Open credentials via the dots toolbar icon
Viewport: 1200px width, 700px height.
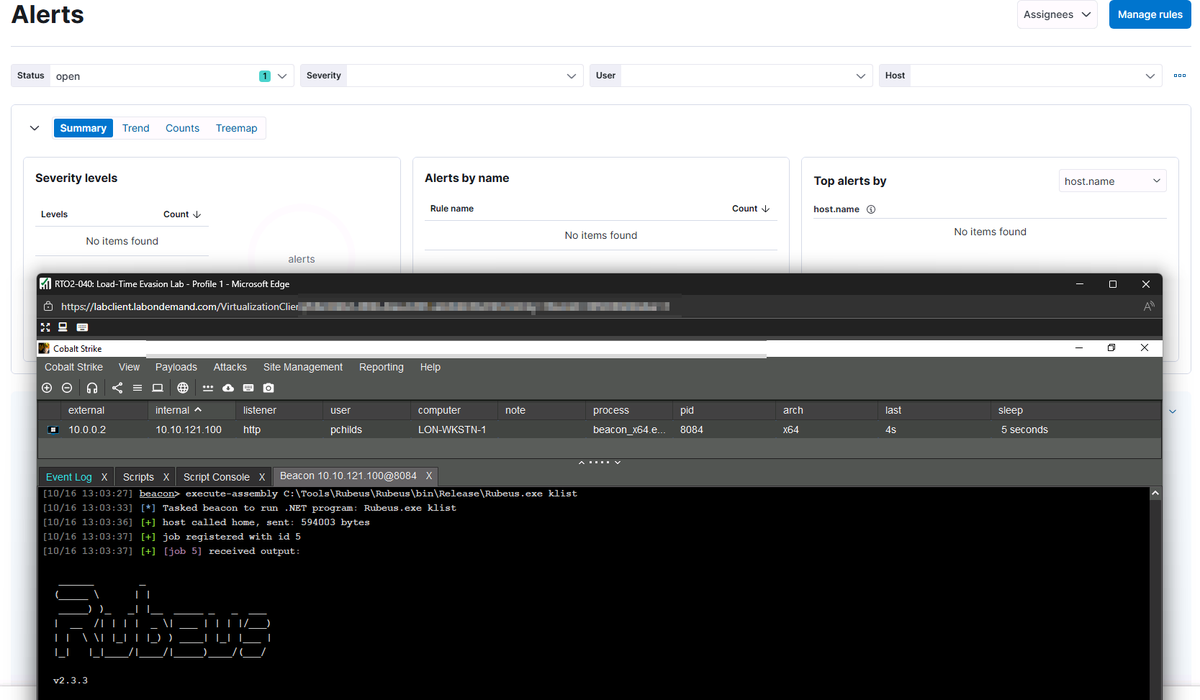click(x=208, y=388)
